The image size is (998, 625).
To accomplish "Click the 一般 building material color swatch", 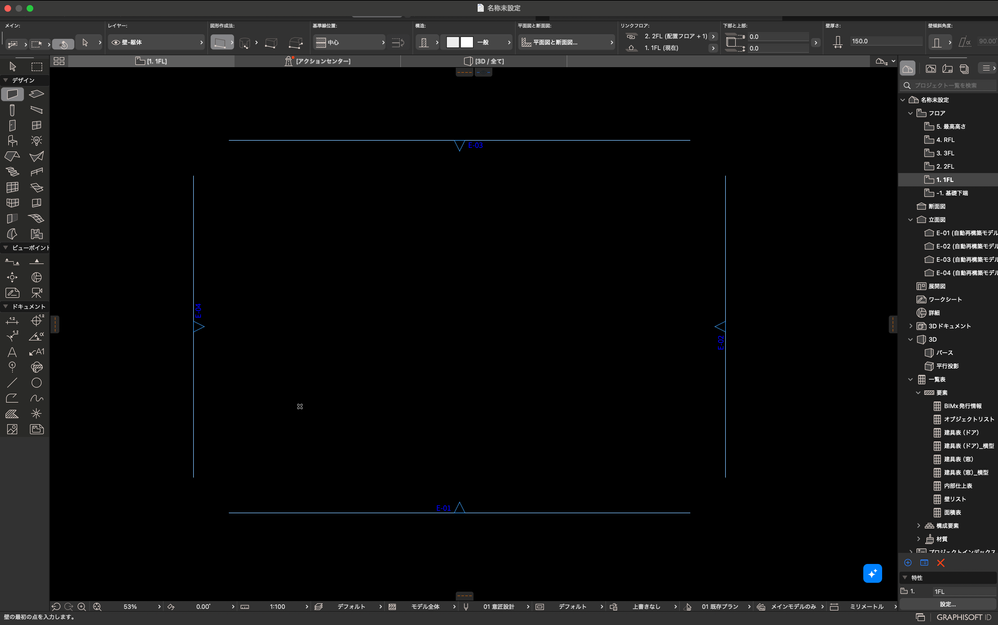I will [x=460, y=42].
